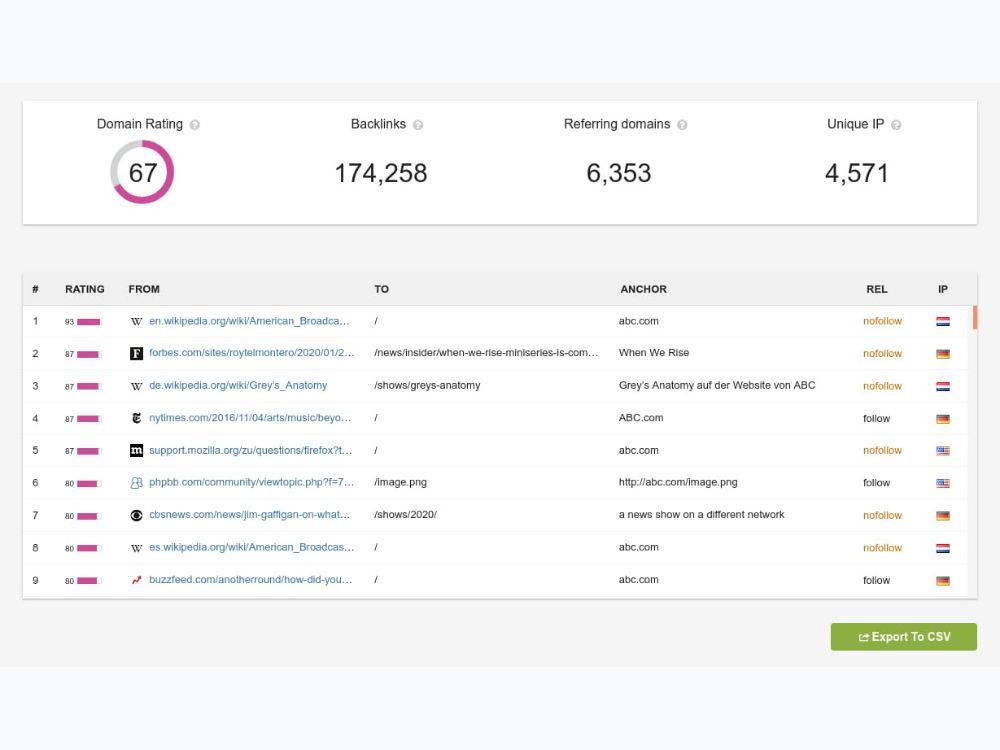
Task: Click the CBS News eye favicon
Action: pos(136,515)
